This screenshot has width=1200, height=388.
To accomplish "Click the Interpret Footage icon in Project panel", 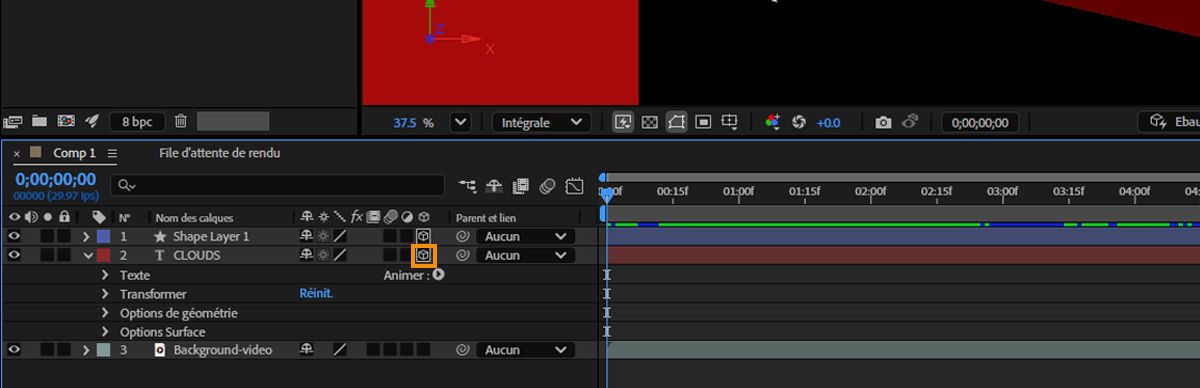I will pos(14,121).
